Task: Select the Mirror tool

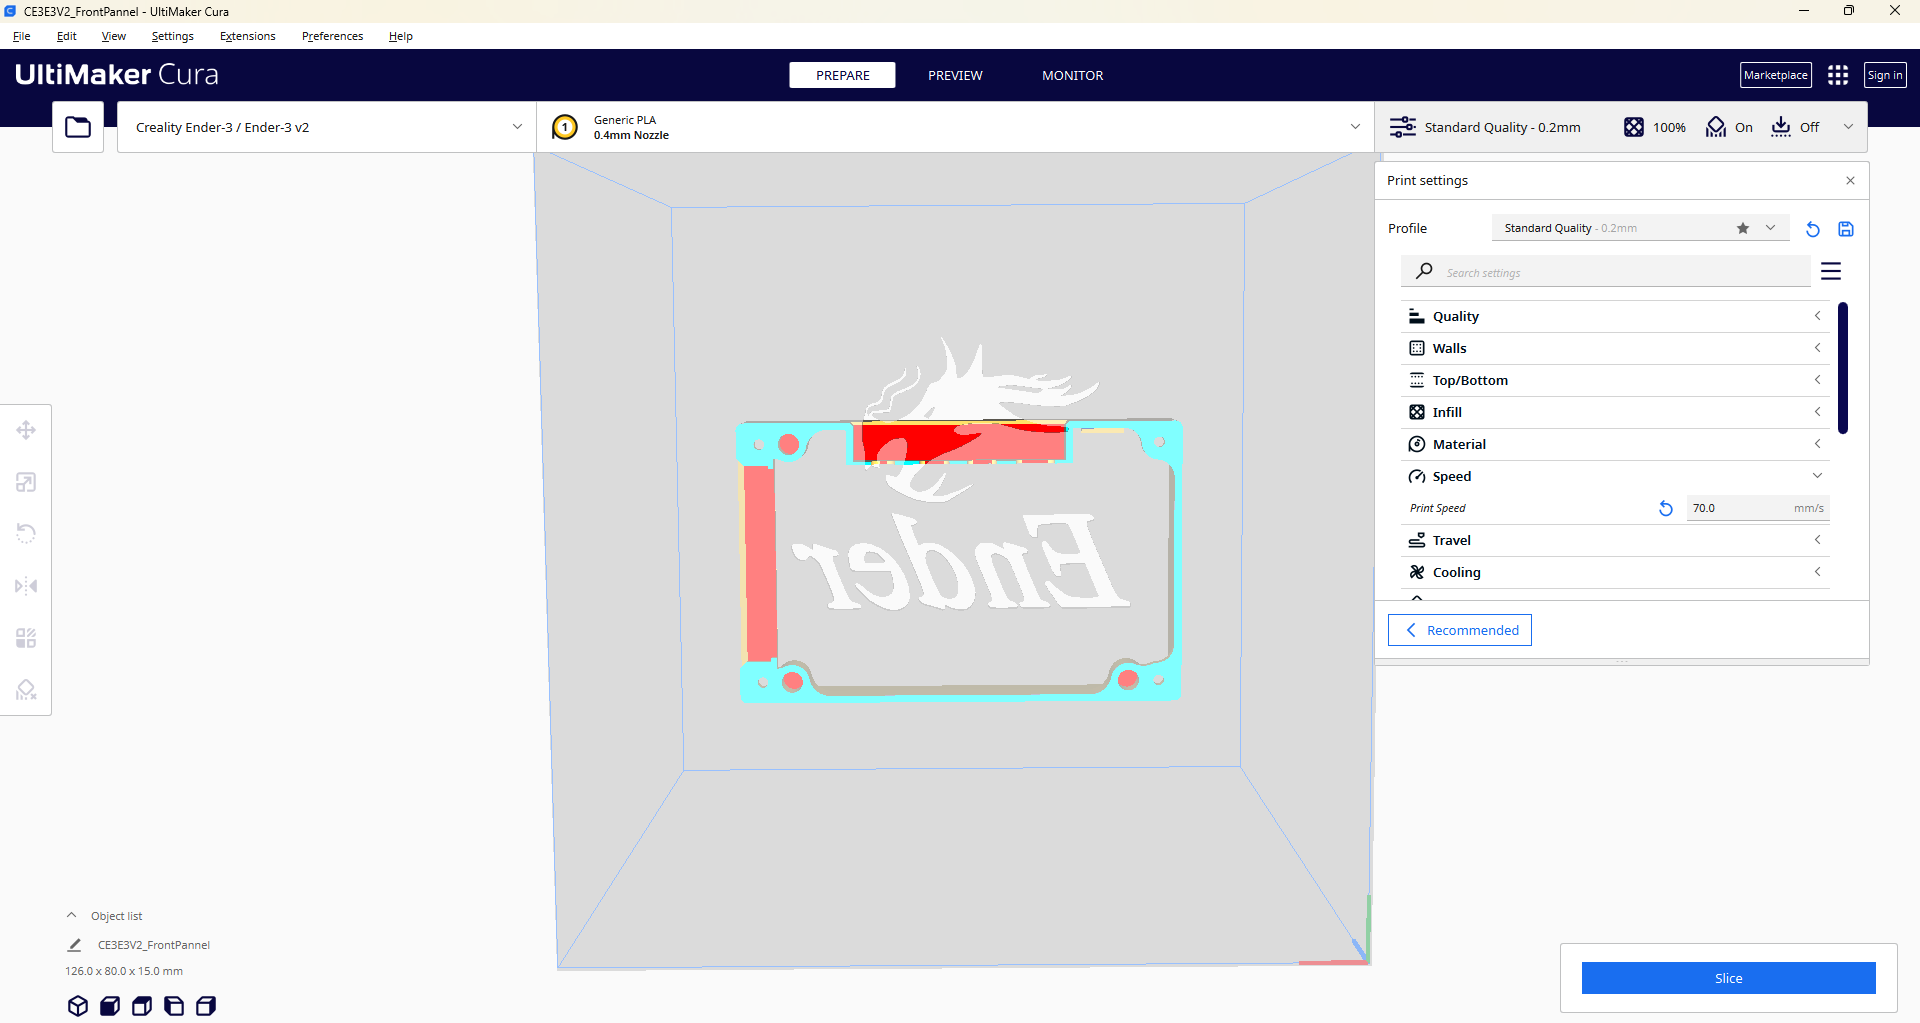Action: point(26,586)
